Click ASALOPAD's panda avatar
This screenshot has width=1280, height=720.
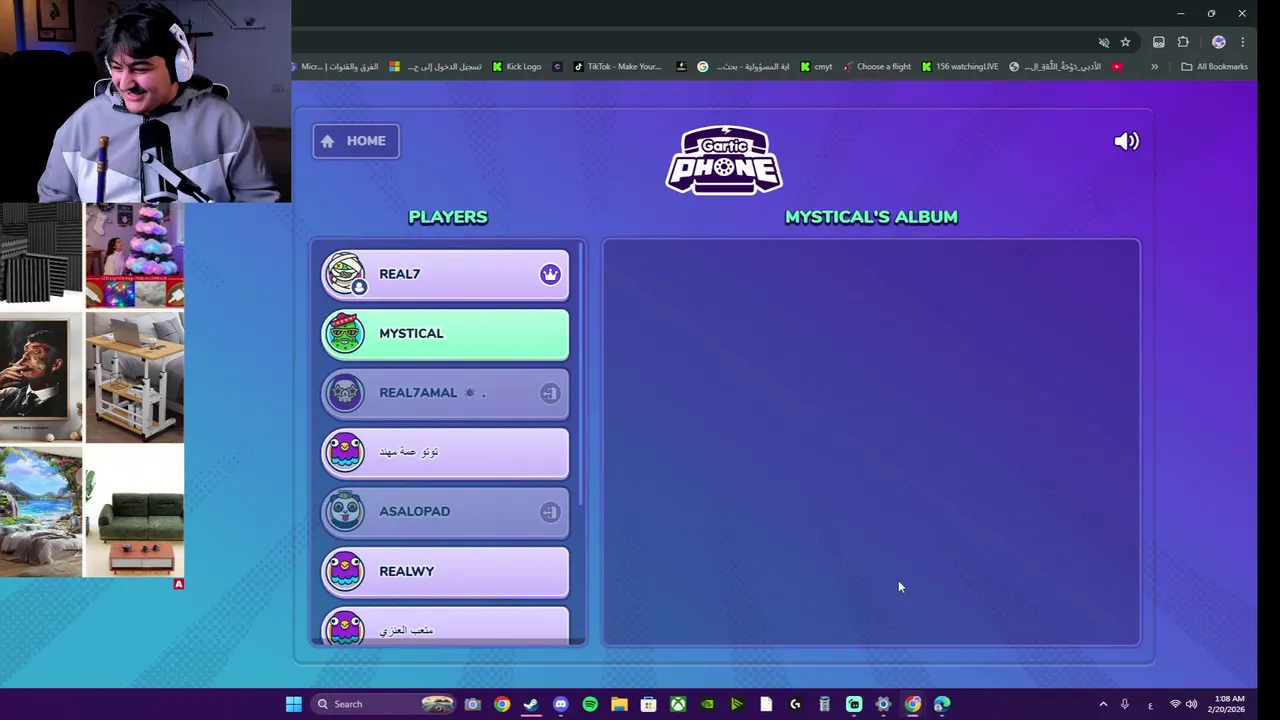[345, 512]
